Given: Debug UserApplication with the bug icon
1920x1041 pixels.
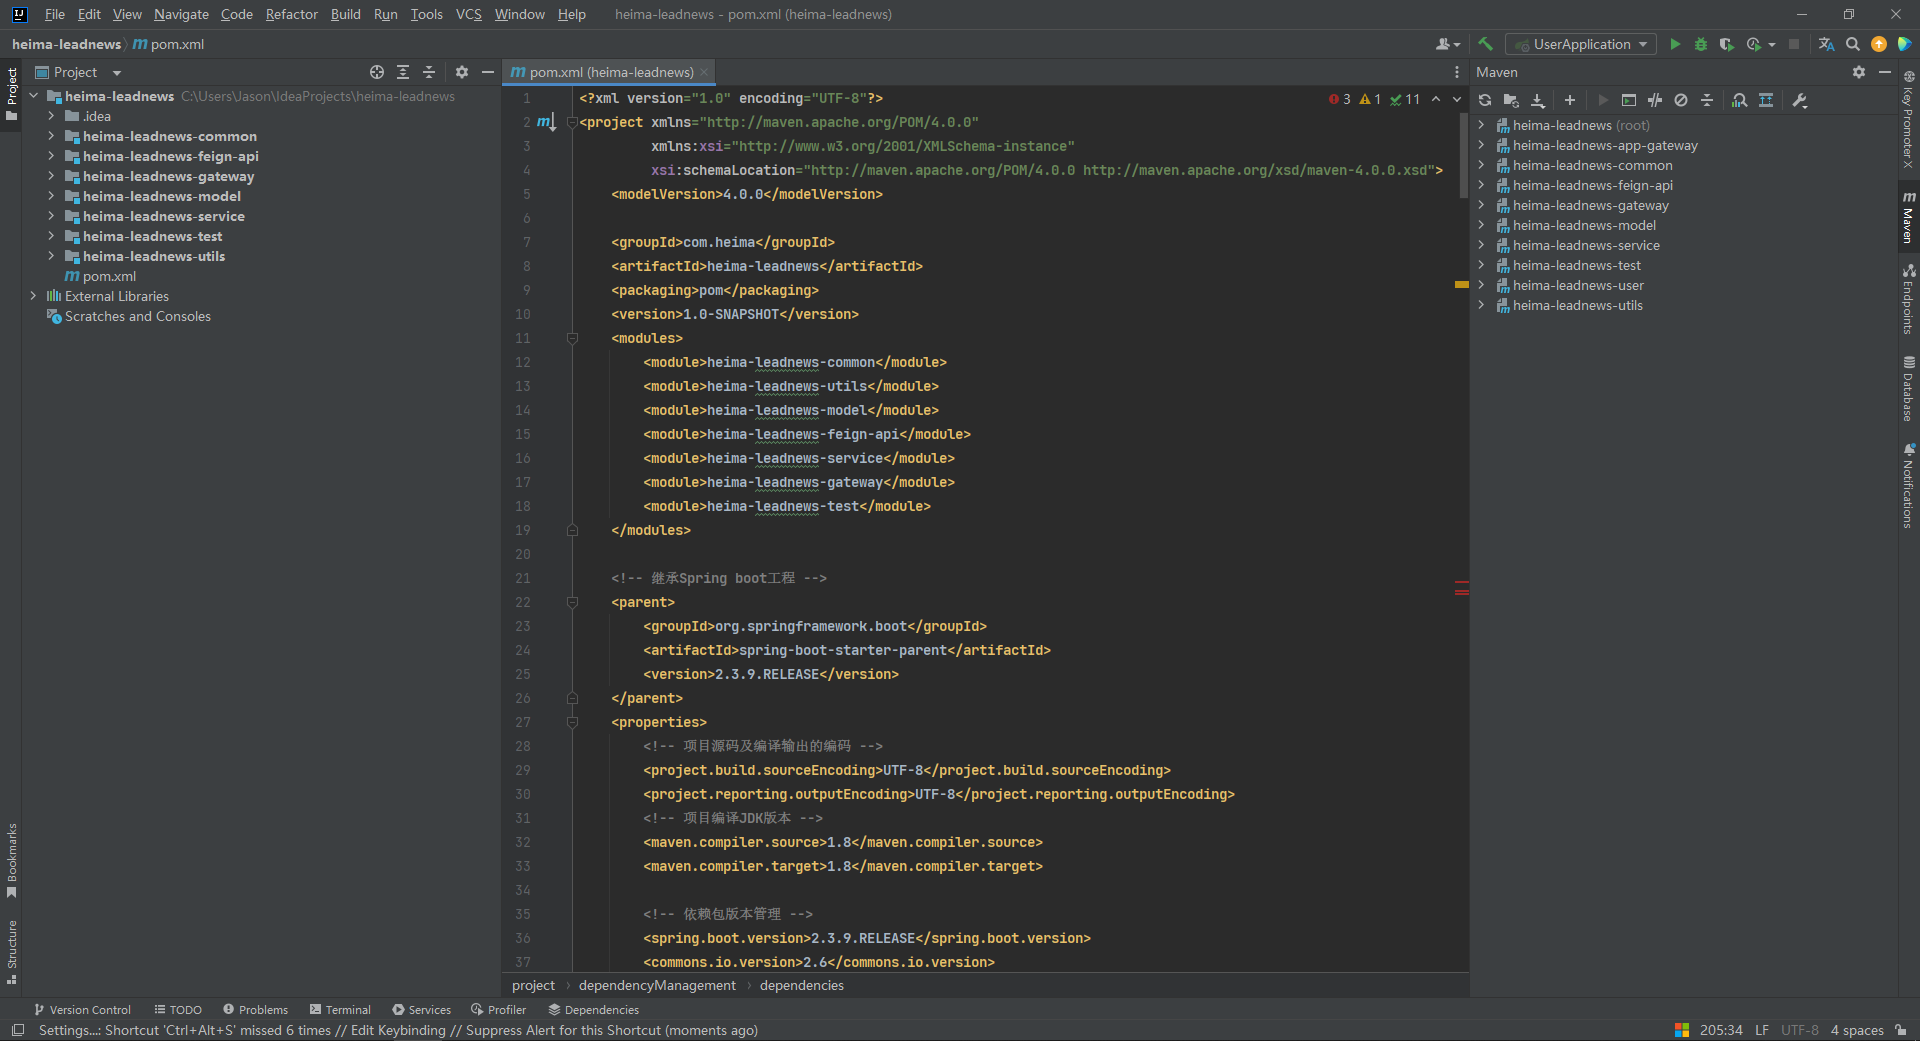Looking at the screenshot, I should tap(1700, 44).
